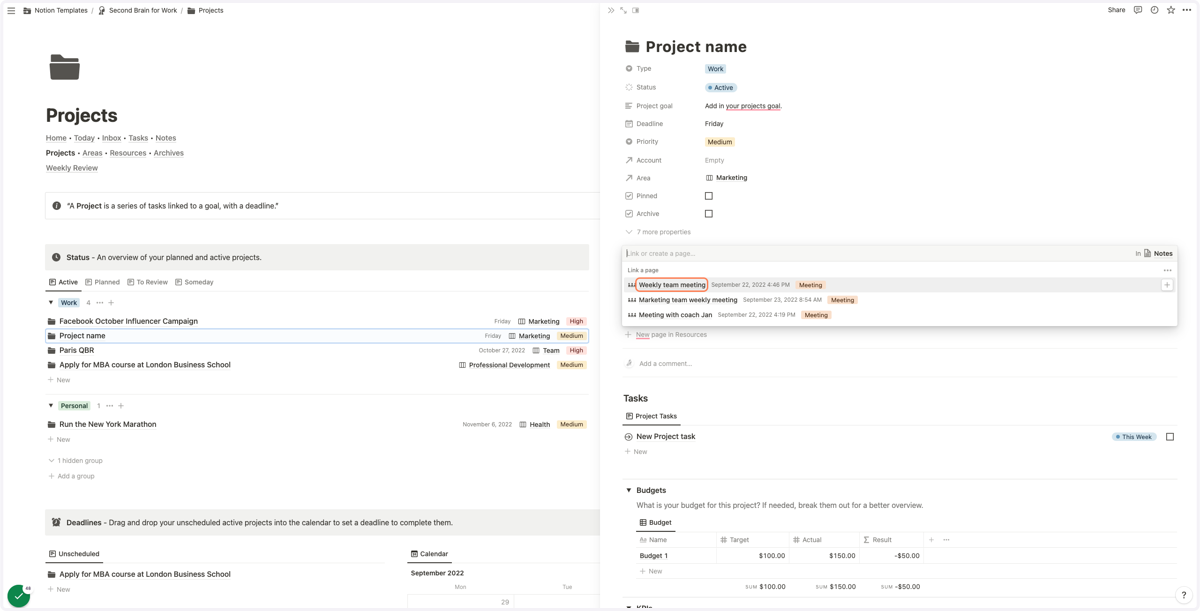Switch to the Planned tab
Screen dimensions: 1200x611
103,282
